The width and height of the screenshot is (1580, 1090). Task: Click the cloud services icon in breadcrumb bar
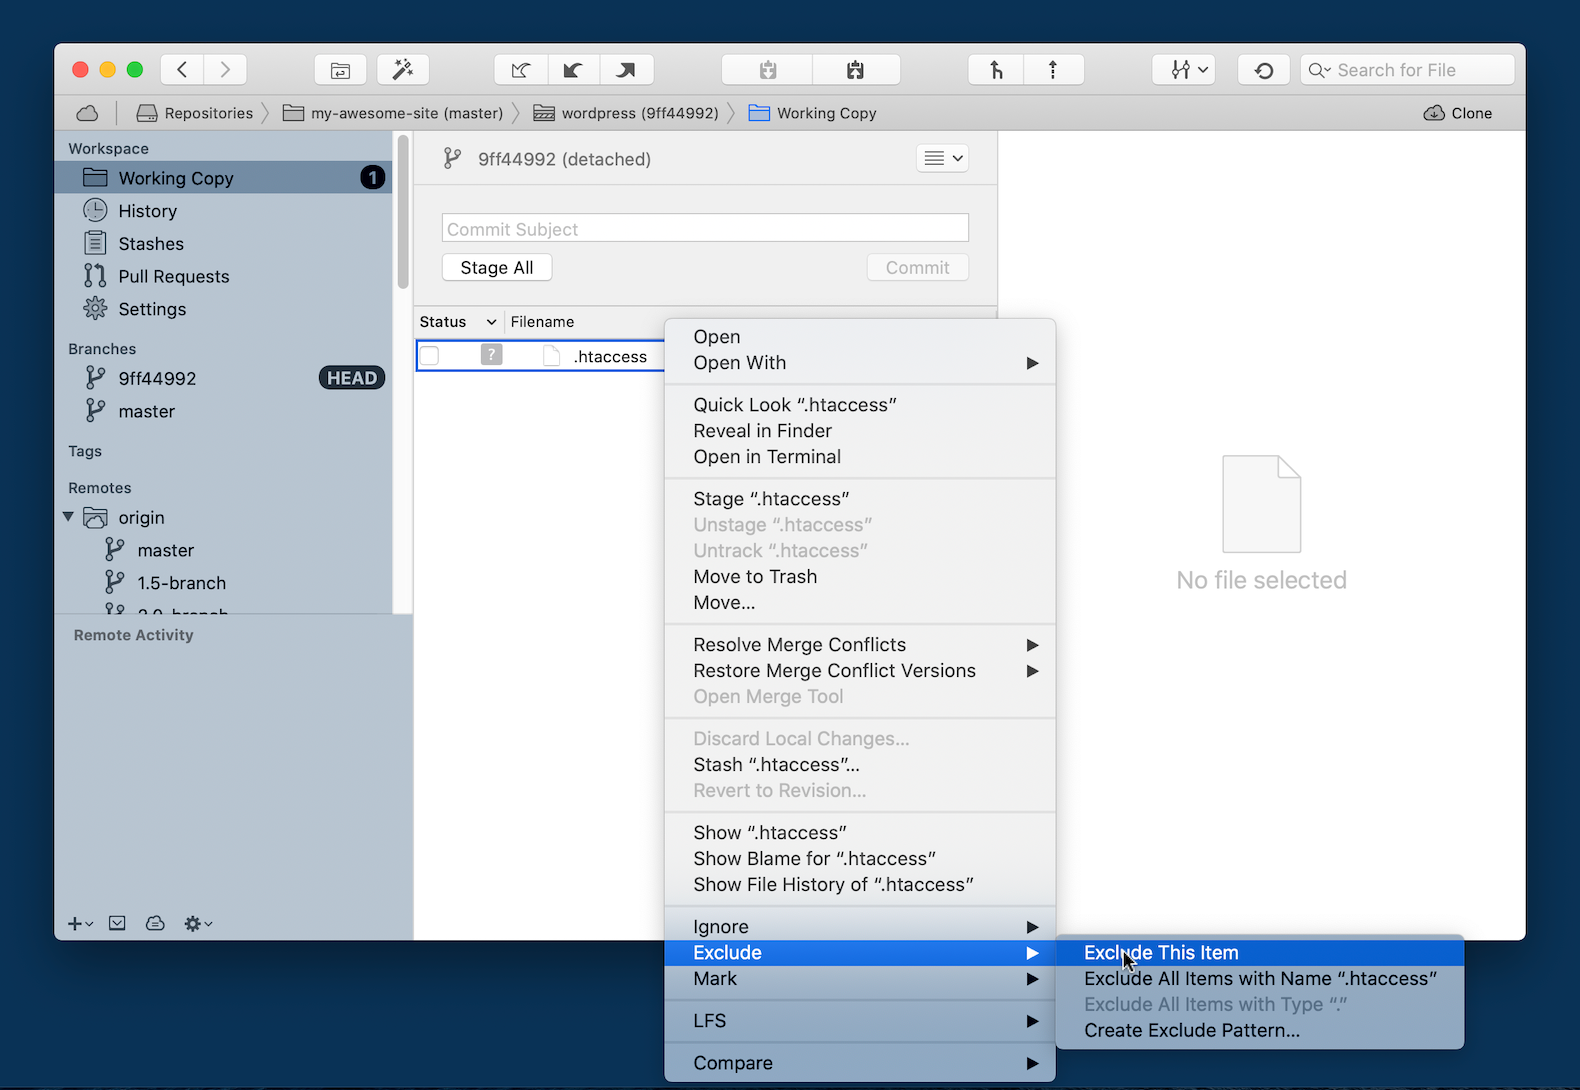pyautogui.click(x=87, y=113)
